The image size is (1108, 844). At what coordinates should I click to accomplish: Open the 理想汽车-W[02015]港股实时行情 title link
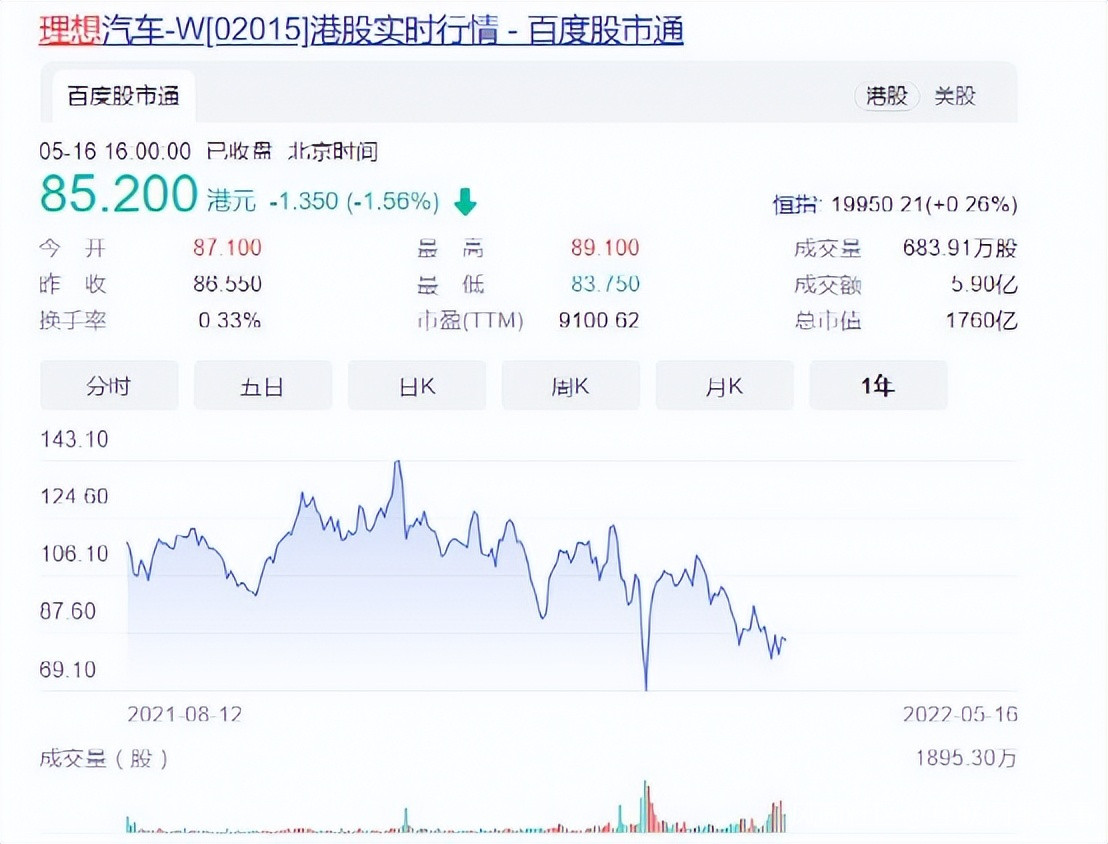pyautogui.click(x=361, y=30)
